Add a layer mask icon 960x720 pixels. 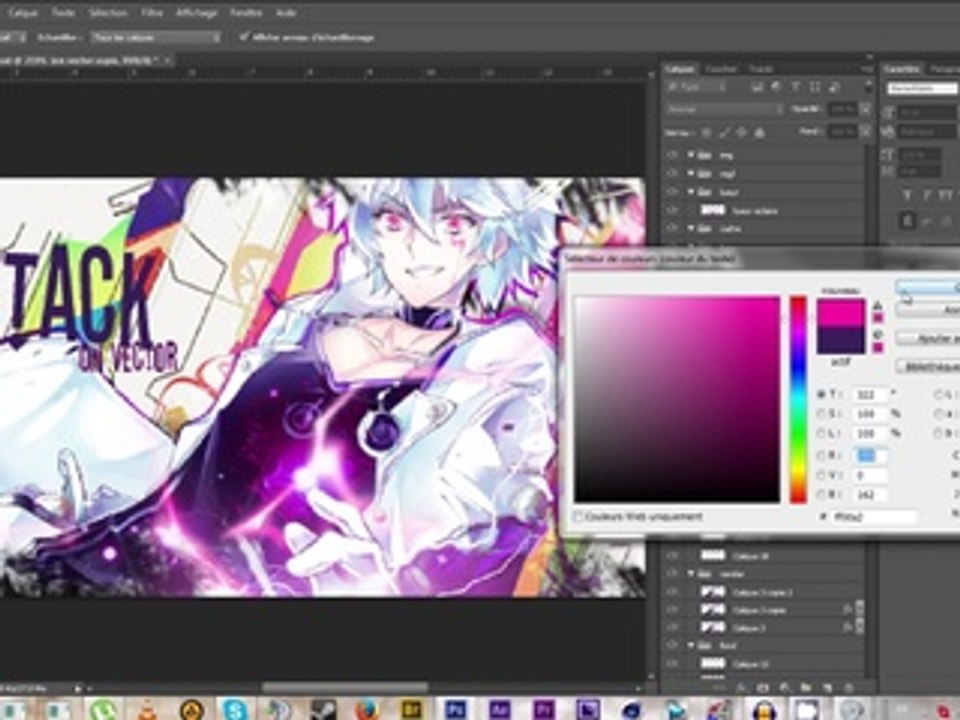point(763,688)
